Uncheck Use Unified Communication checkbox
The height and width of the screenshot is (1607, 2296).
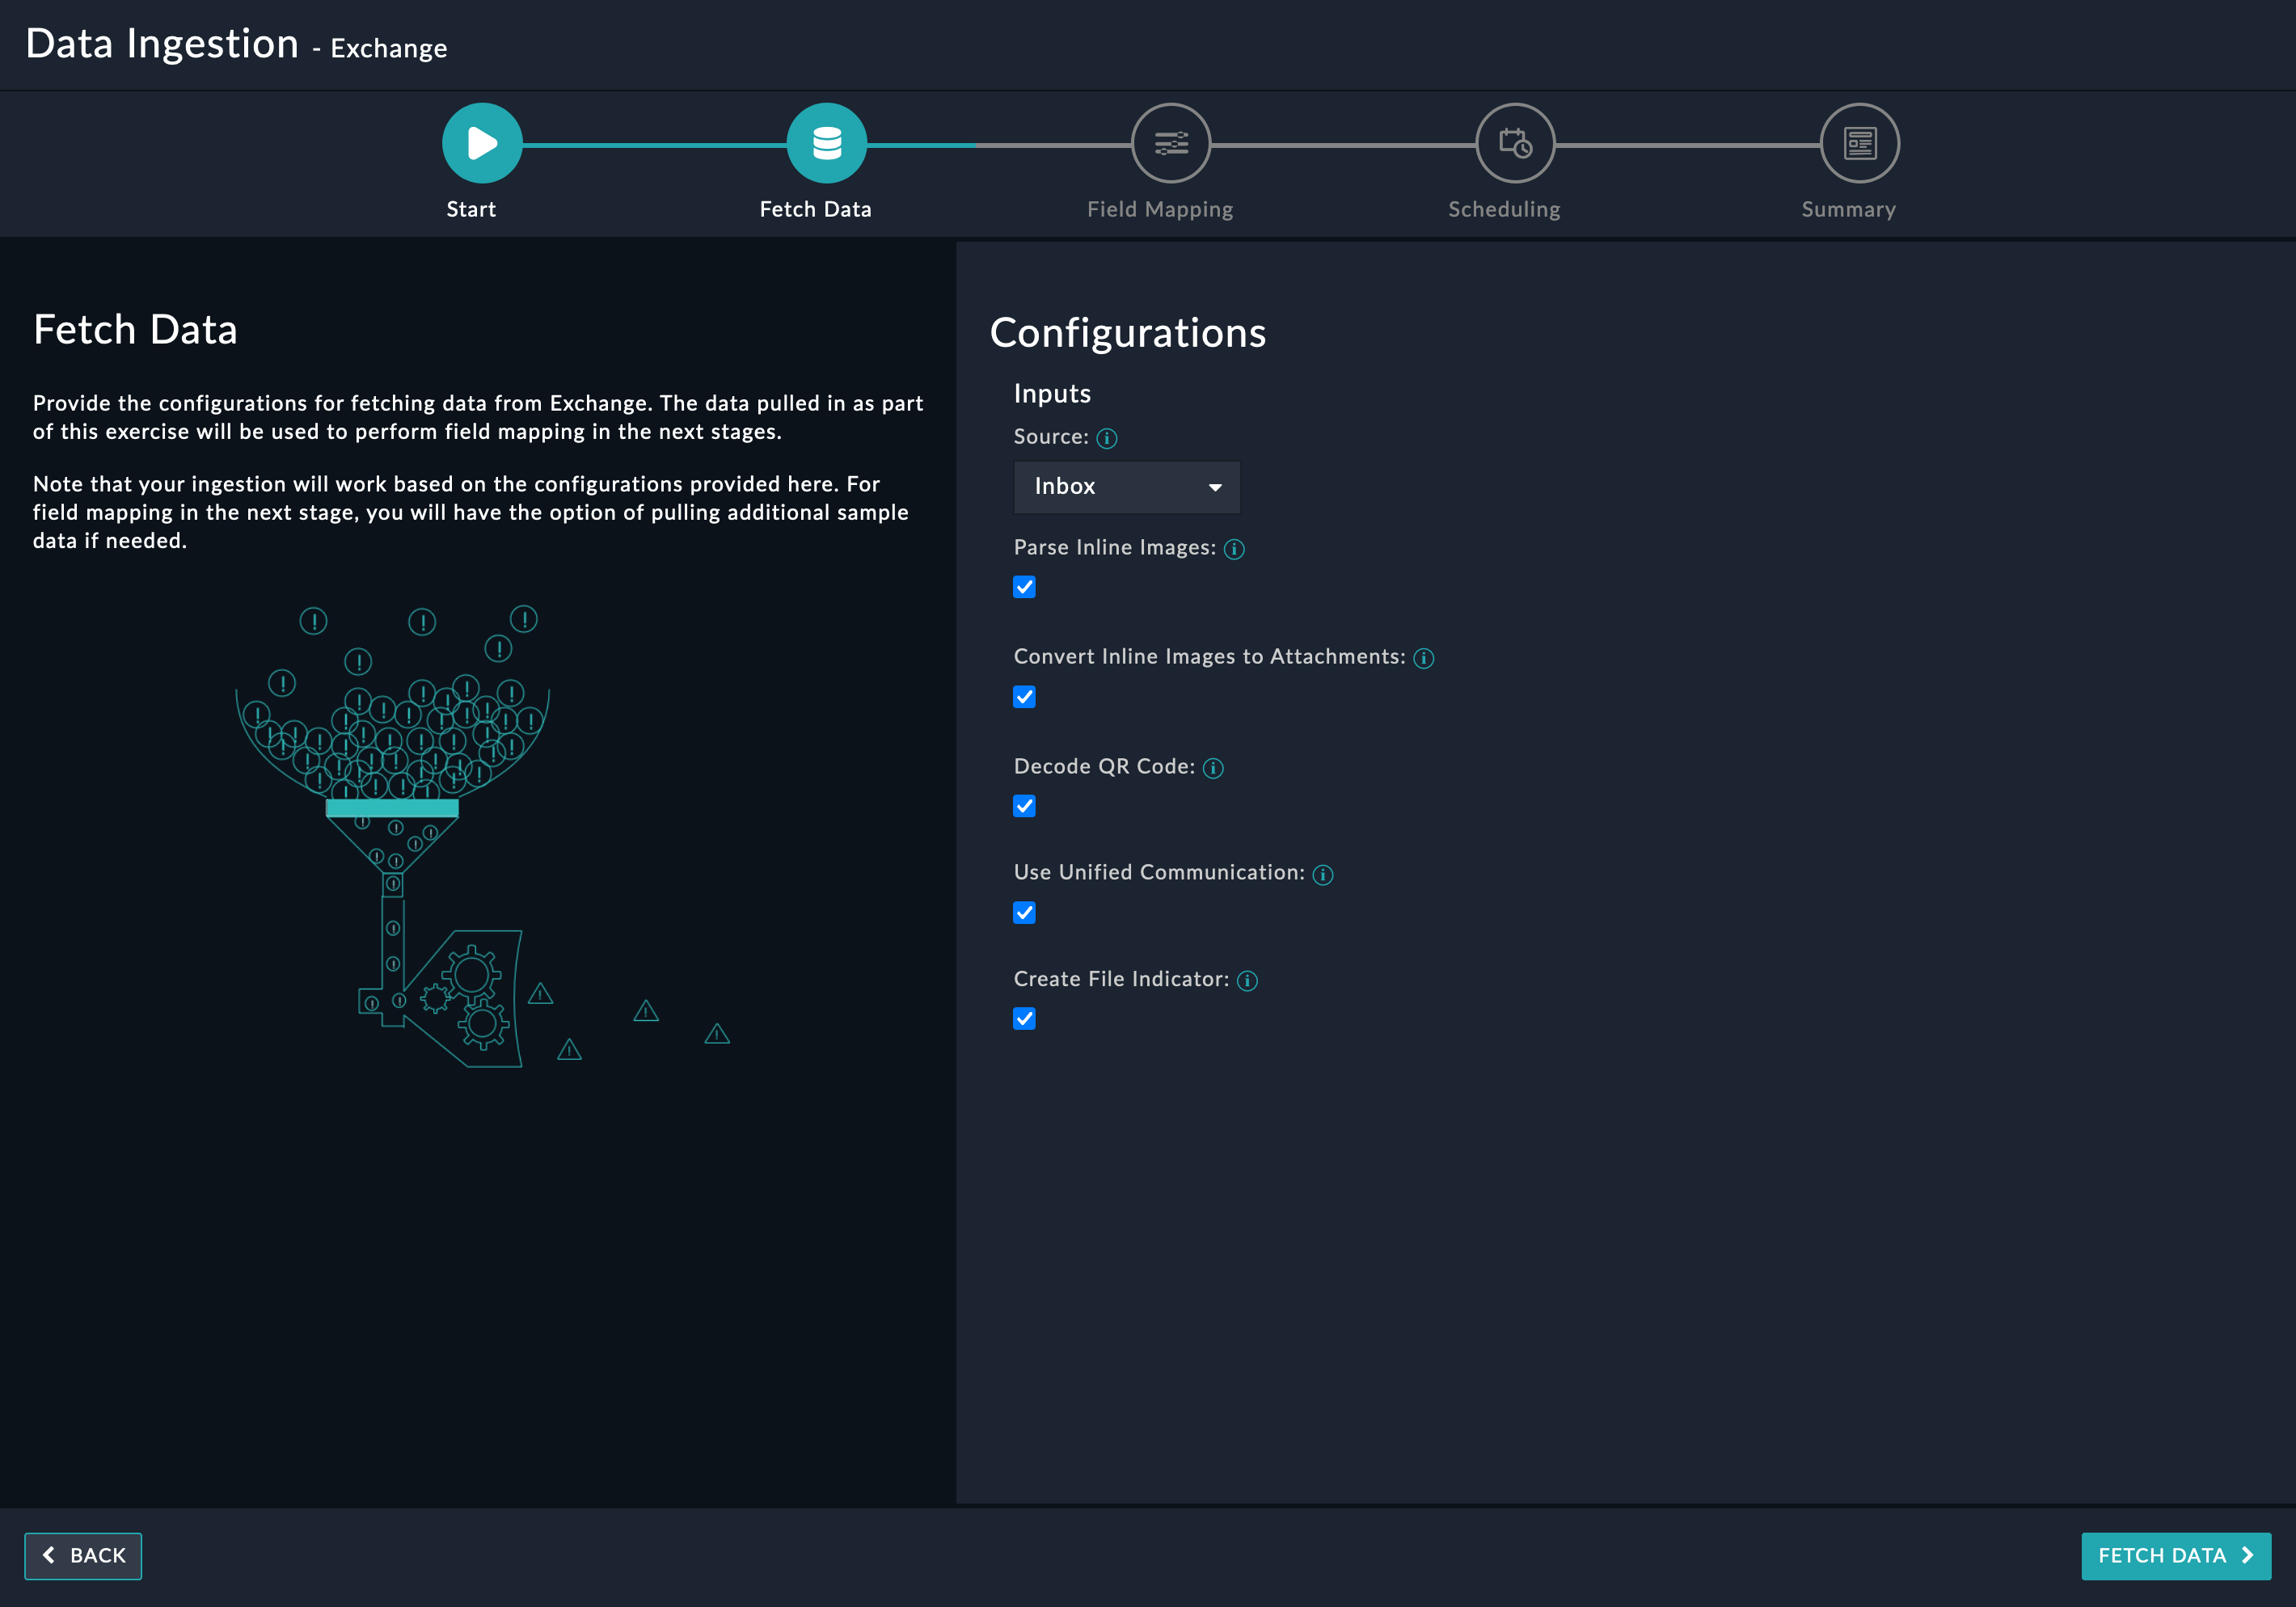[x=1024, y=913]
